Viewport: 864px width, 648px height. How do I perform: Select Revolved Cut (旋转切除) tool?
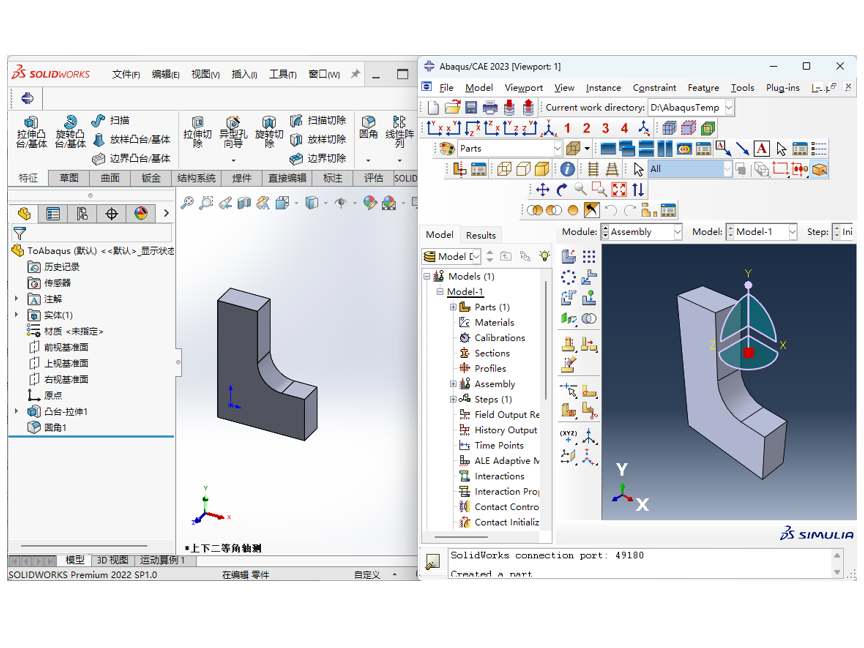[269, 132]
